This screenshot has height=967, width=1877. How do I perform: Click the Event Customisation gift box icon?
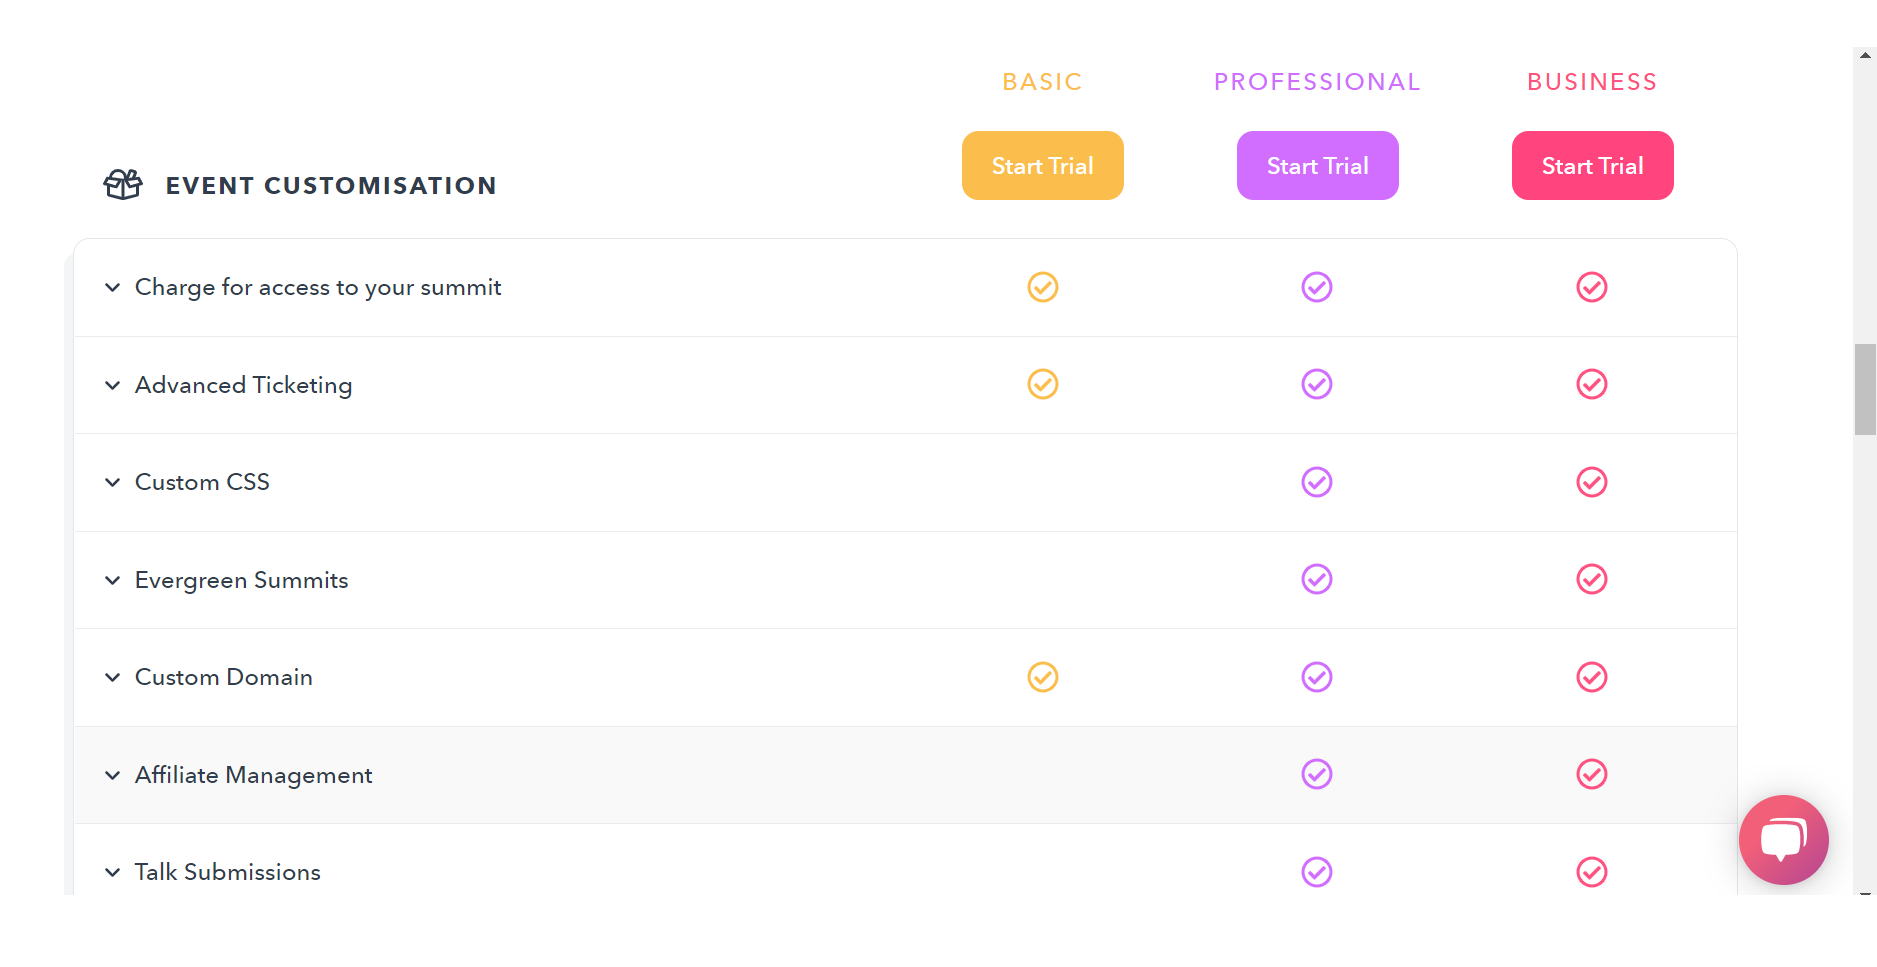[123, 185]
